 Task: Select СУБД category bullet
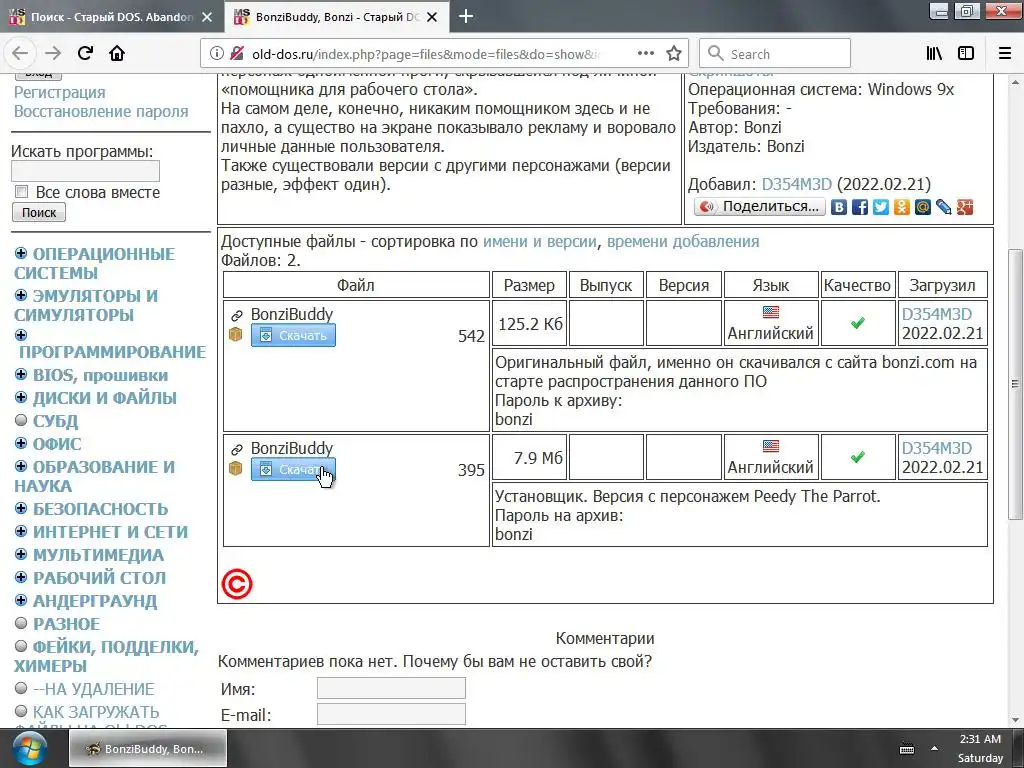(21, 420)
